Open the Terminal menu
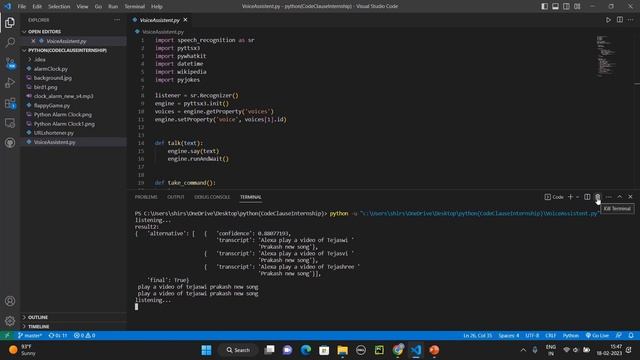 point(135,6)
